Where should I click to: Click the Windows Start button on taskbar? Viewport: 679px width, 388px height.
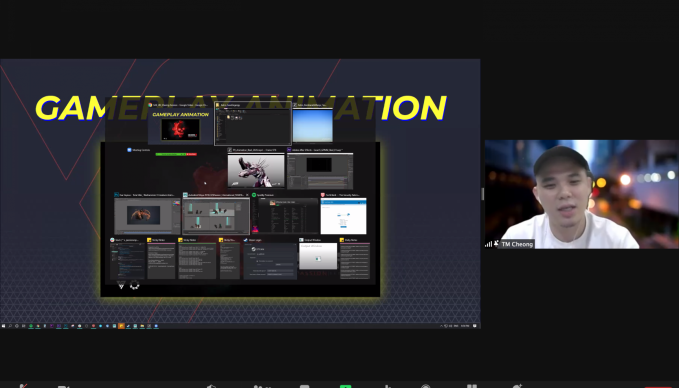pos(3,326)
